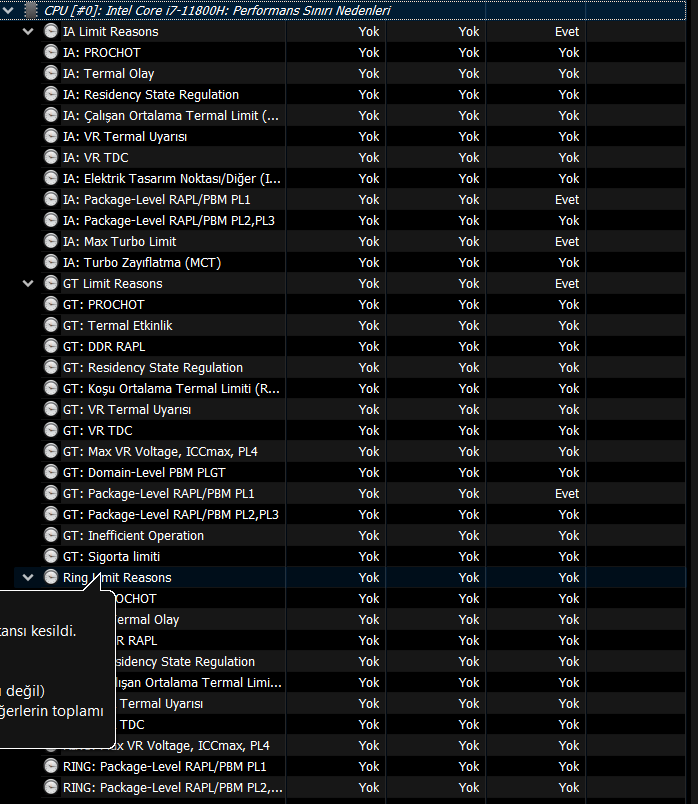Screen dimensions: 698x804
Task: Click the Evet value for GT: Package-Level RAPL/PBM PL1
Action: (567, 494)
